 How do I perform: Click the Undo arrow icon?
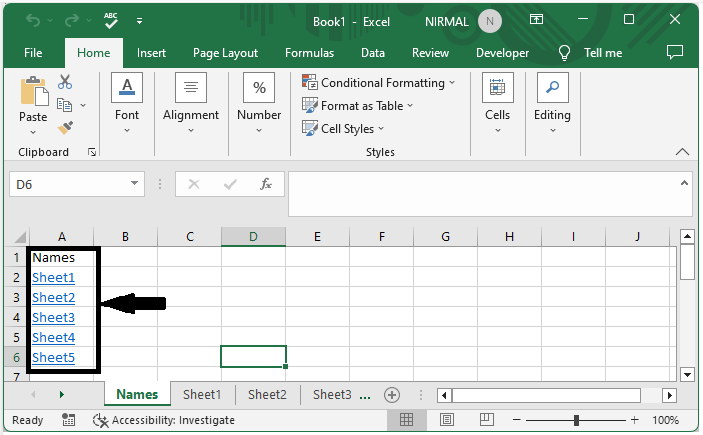point(33,21)
